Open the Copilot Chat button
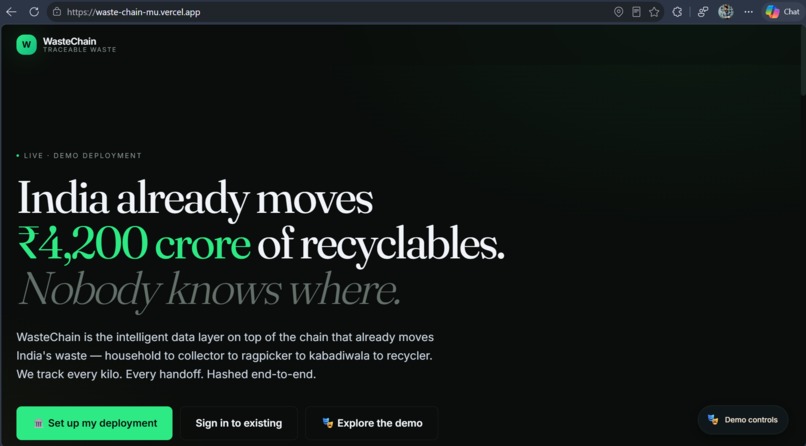The width and height of the screenshot is (806, 446). point(782,12)
